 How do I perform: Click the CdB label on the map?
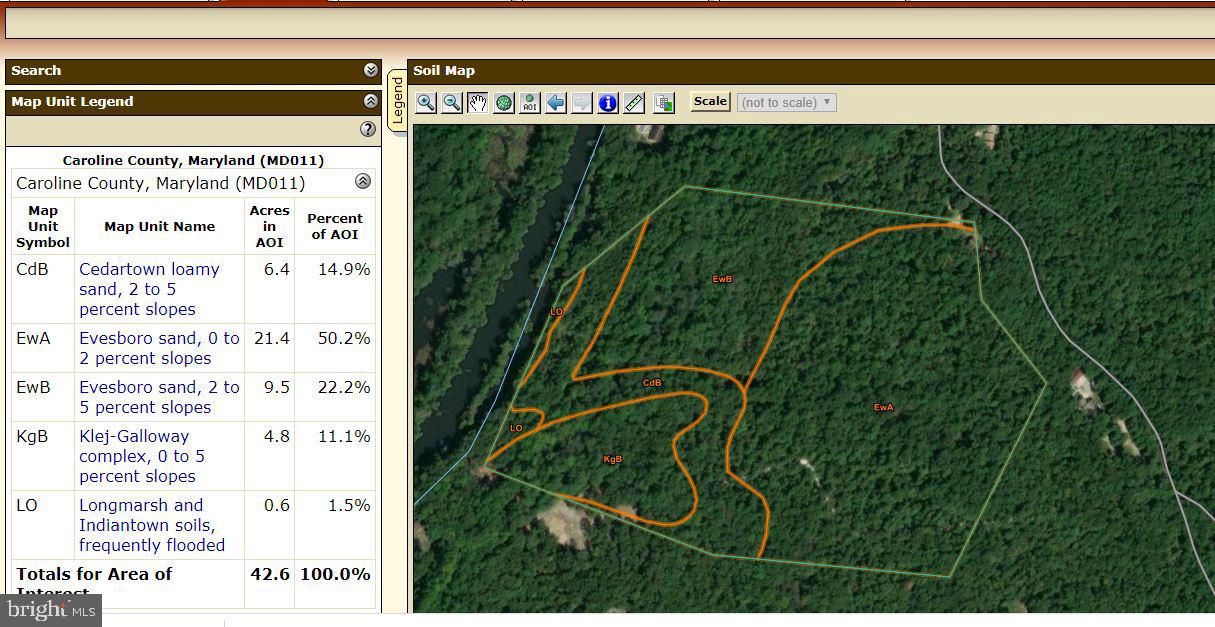click(652, 383)
